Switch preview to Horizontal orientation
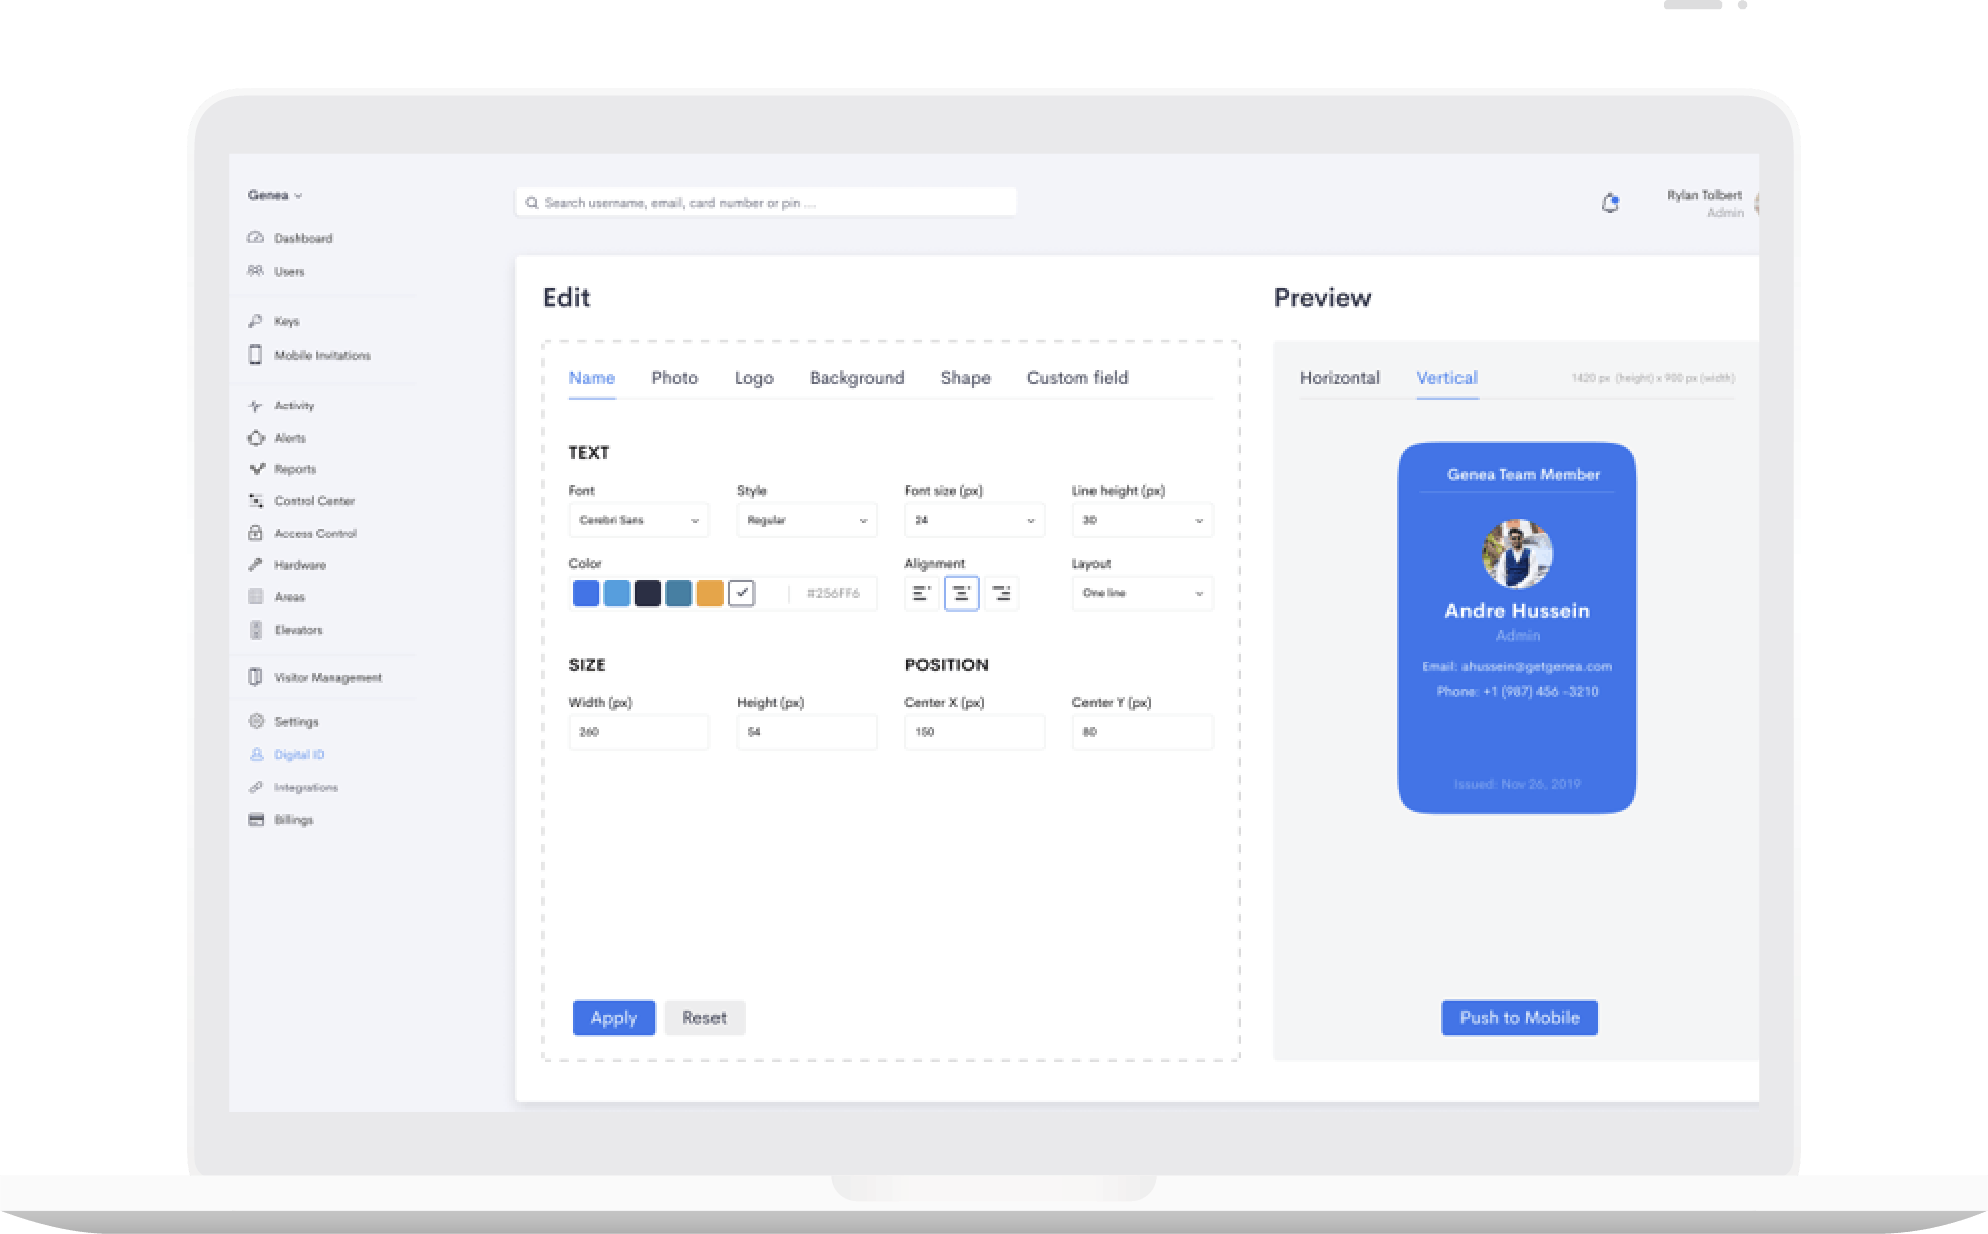This screenshot has width=1988, height=1234. tap(1340, 378)
